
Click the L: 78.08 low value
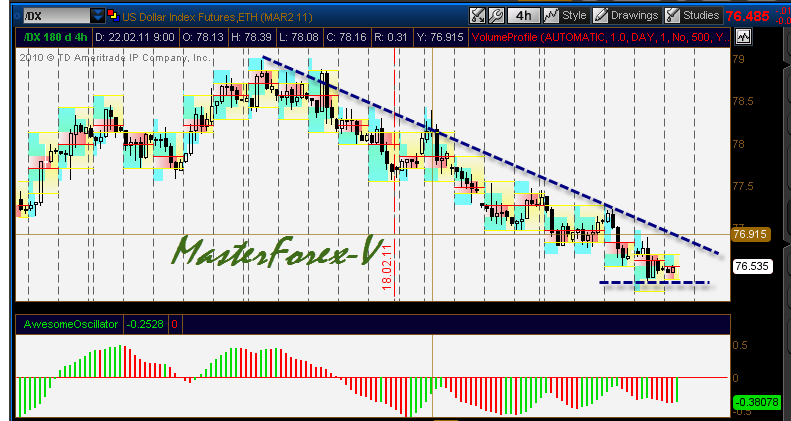(x=299, y=37)
